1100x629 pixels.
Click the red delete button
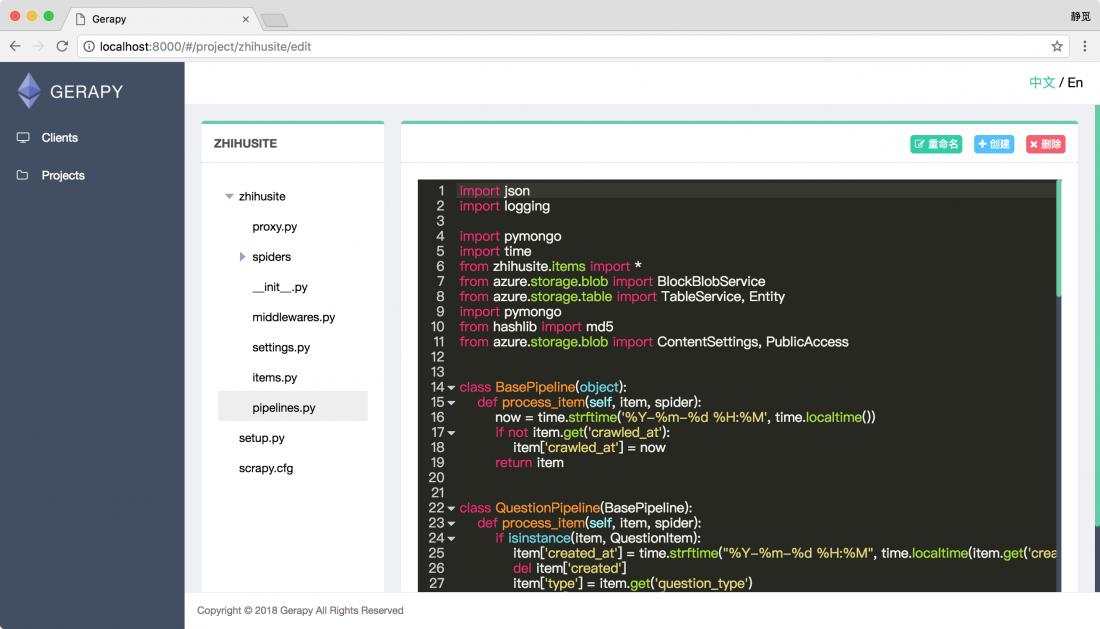click(1045, 144)
